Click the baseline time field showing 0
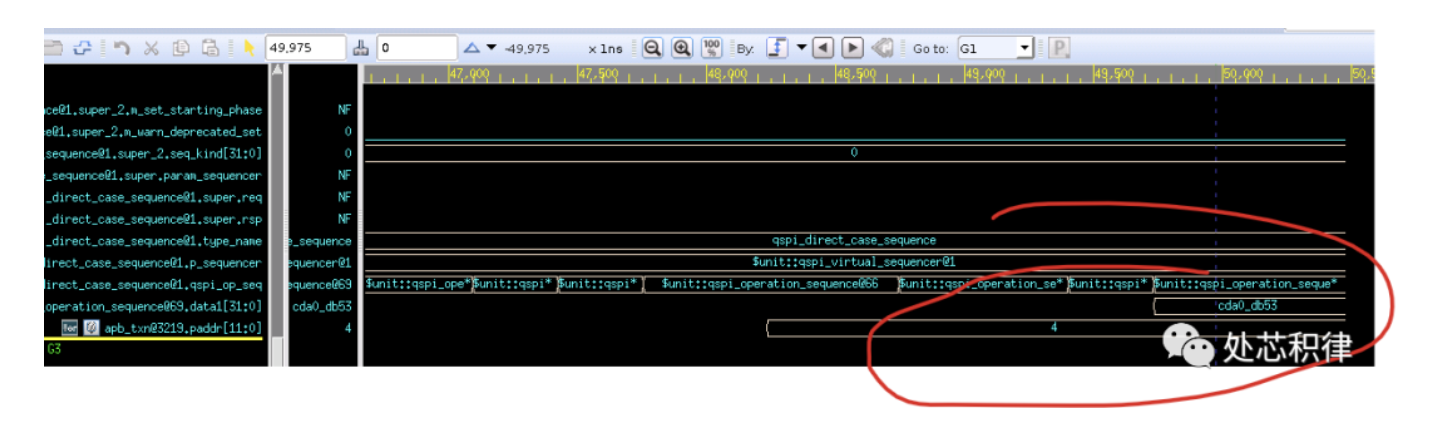This screenshot has width=1438, height=436. pos(417,48)
